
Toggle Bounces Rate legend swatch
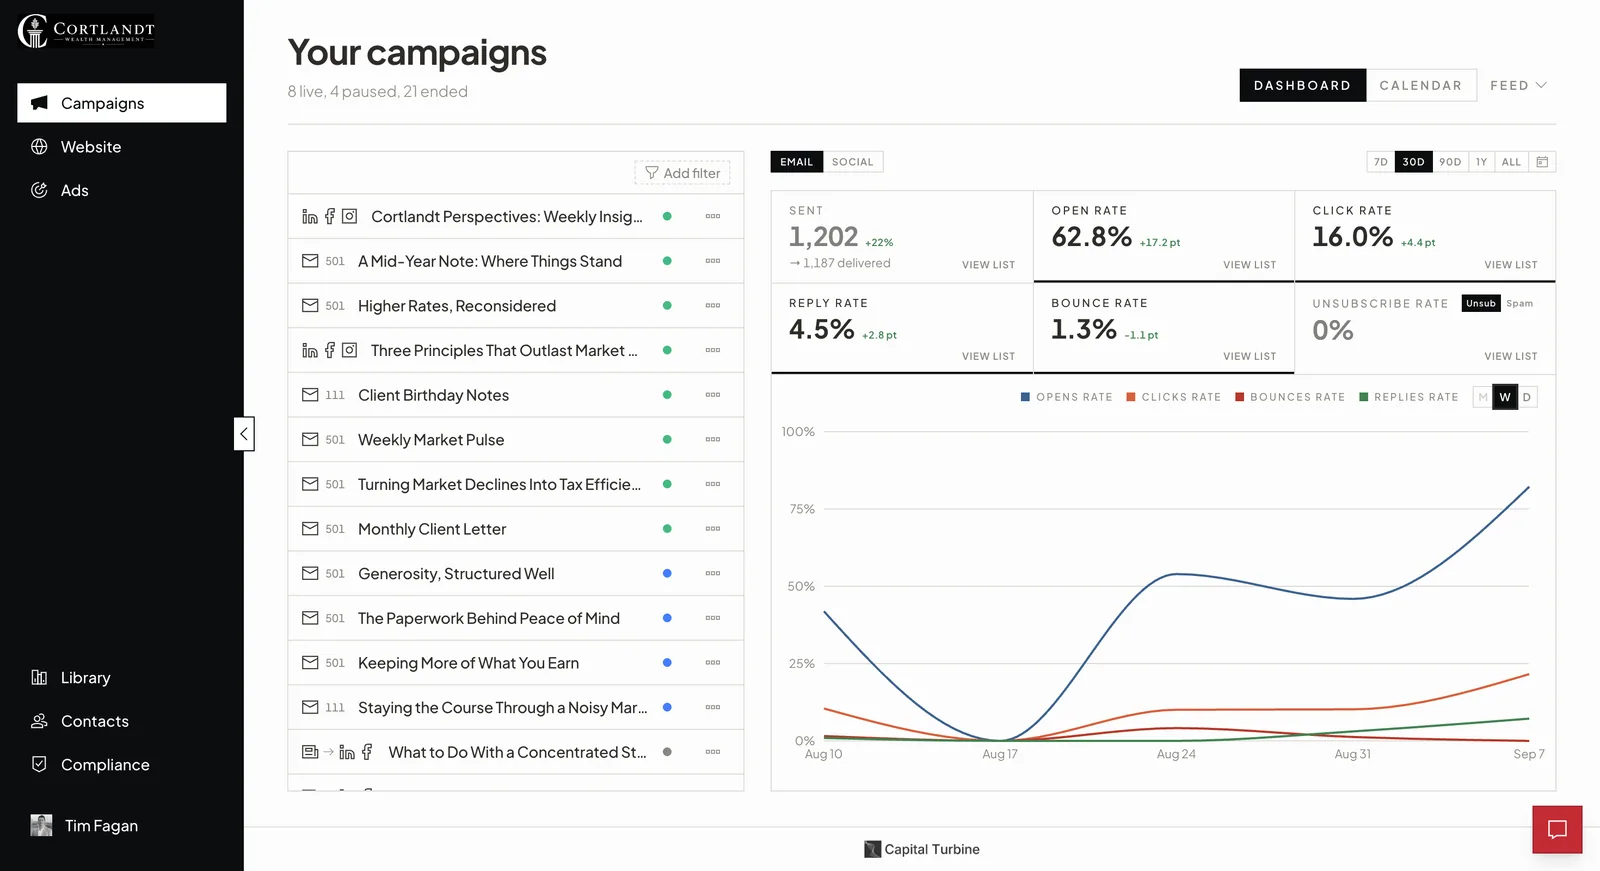tap(1239, 397)
